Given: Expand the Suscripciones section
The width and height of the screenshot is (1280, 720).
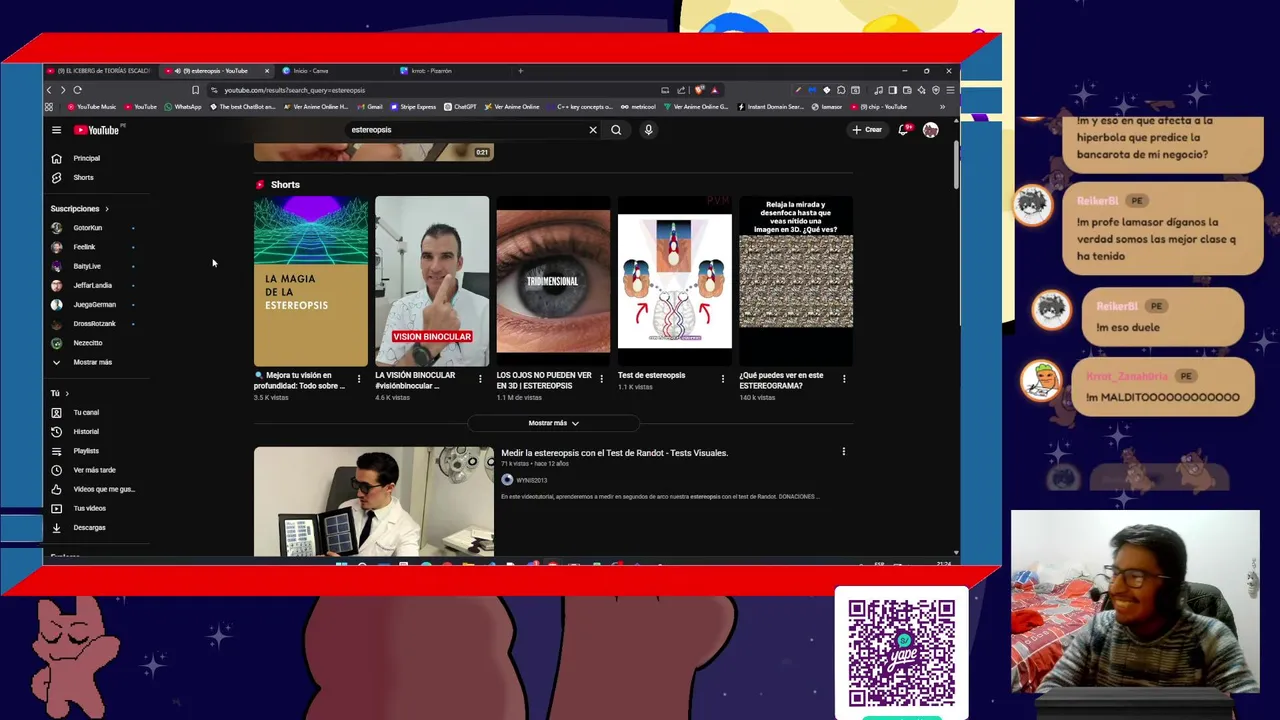Looking at the screenshot, I should click(80, 209).
